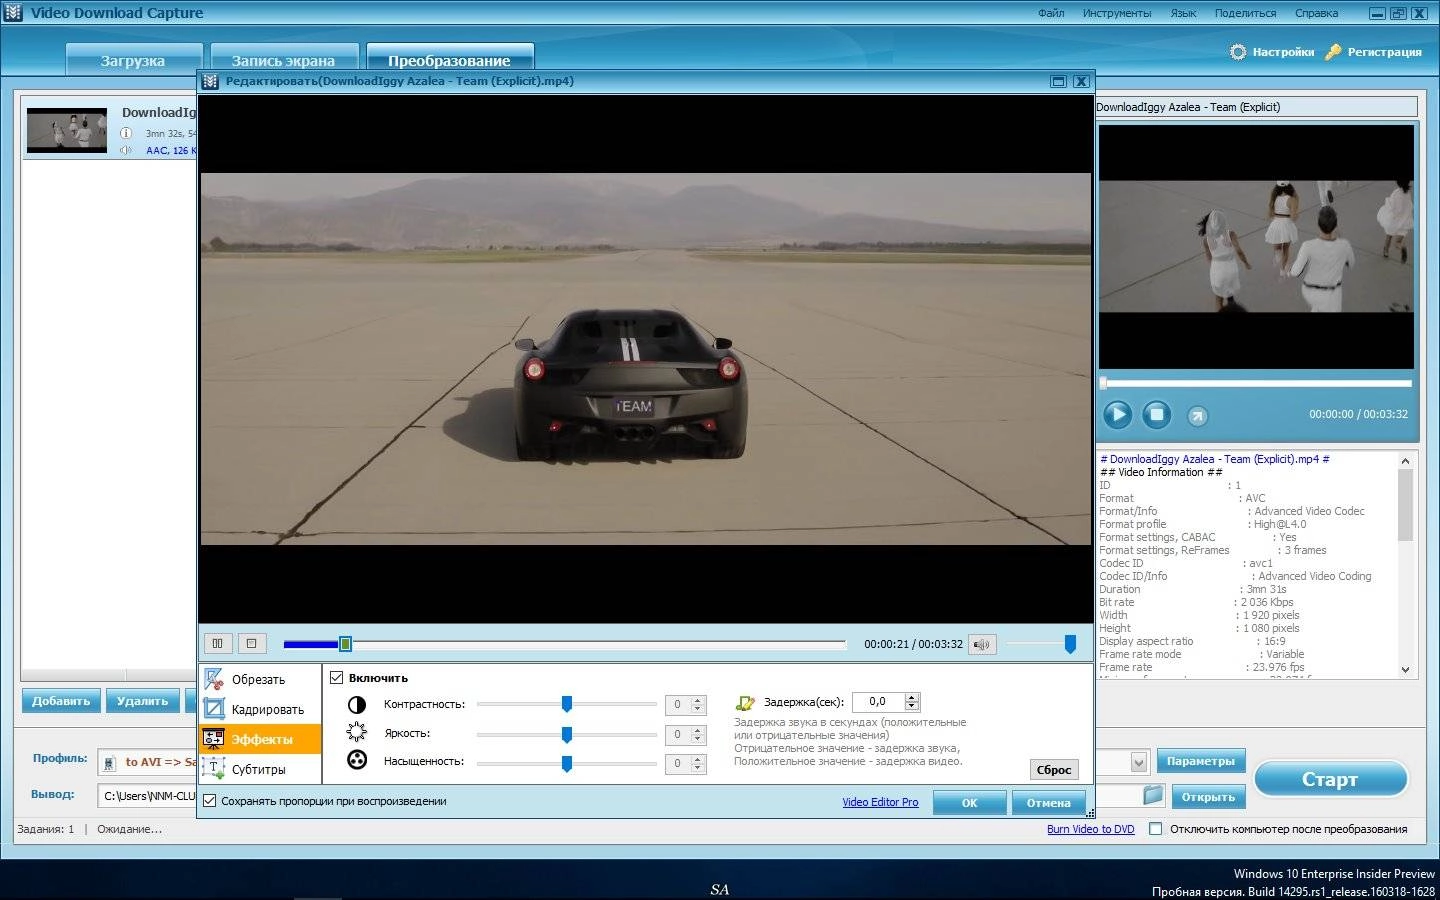This screenshot has height=900, width=1440.
Task: Start conversion with the Старт button
Action: tap(1330, 779)
